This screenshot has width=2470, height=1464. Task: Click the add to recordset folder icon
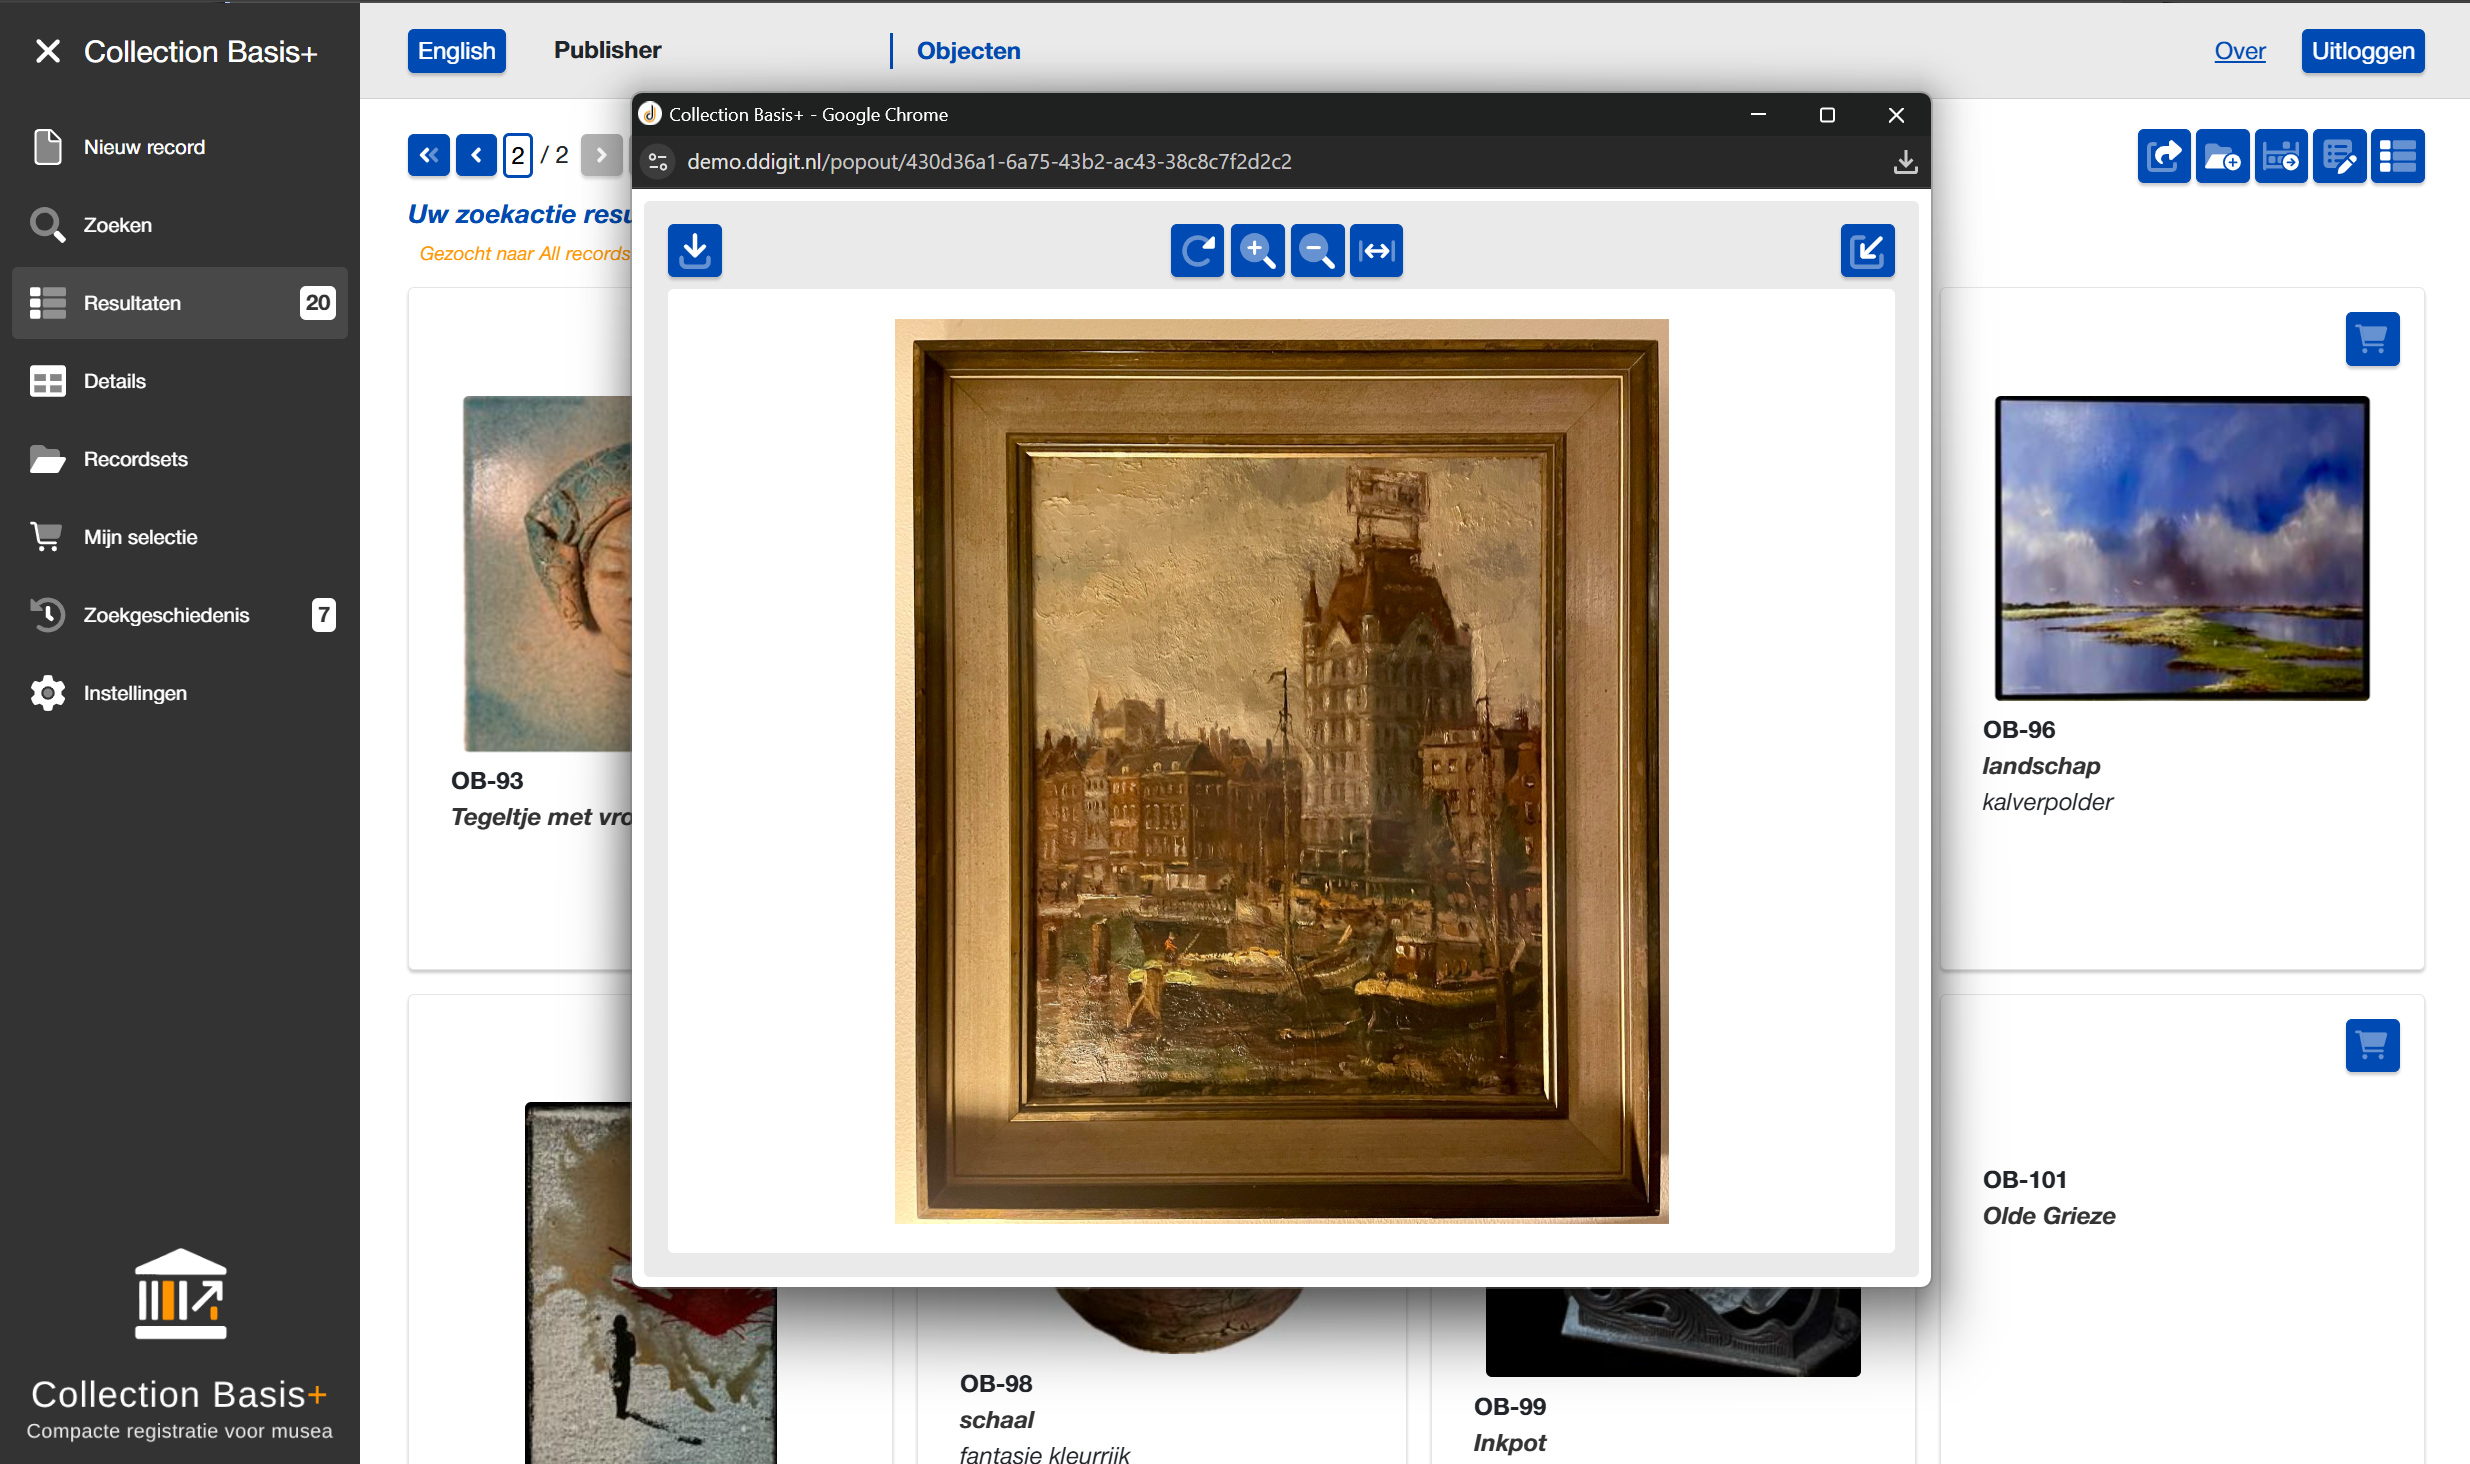[2222, 156]
